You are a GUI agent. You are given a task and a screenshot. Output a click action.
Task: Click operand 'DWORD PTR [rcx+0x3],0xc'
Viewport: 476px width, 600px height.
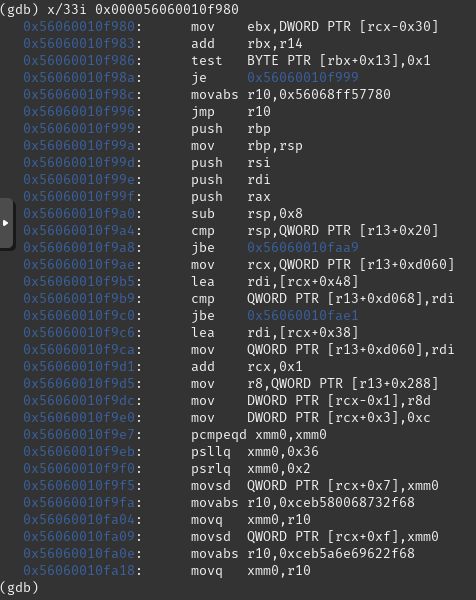339,417
